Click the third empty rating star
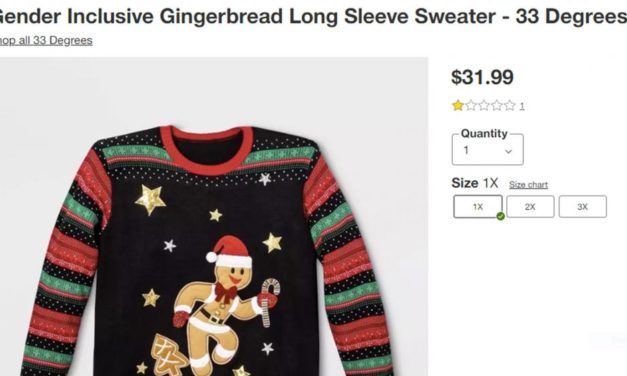Viewport: 627px width, 376px height. pyautogui.click(x=497, y=106)
